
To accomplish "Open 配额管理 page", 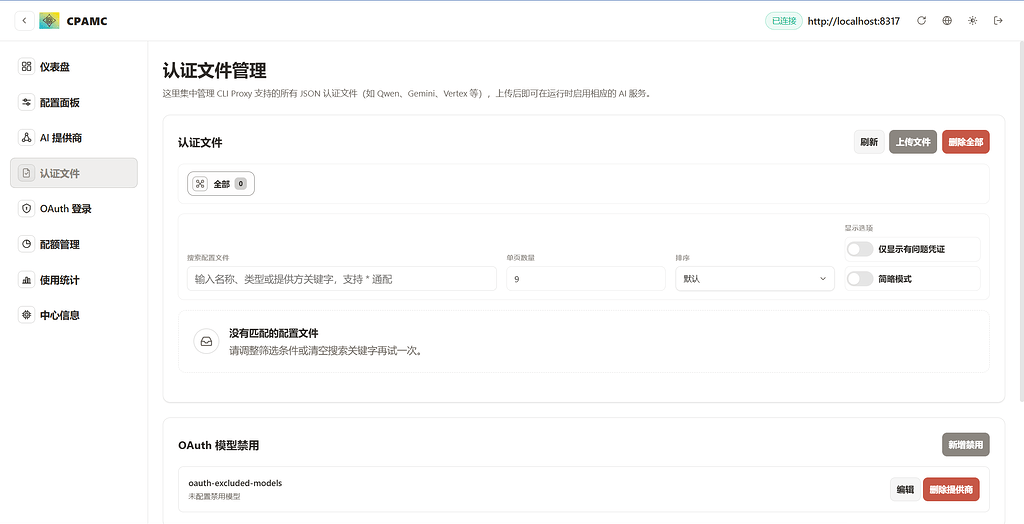I will pos(74,244).
